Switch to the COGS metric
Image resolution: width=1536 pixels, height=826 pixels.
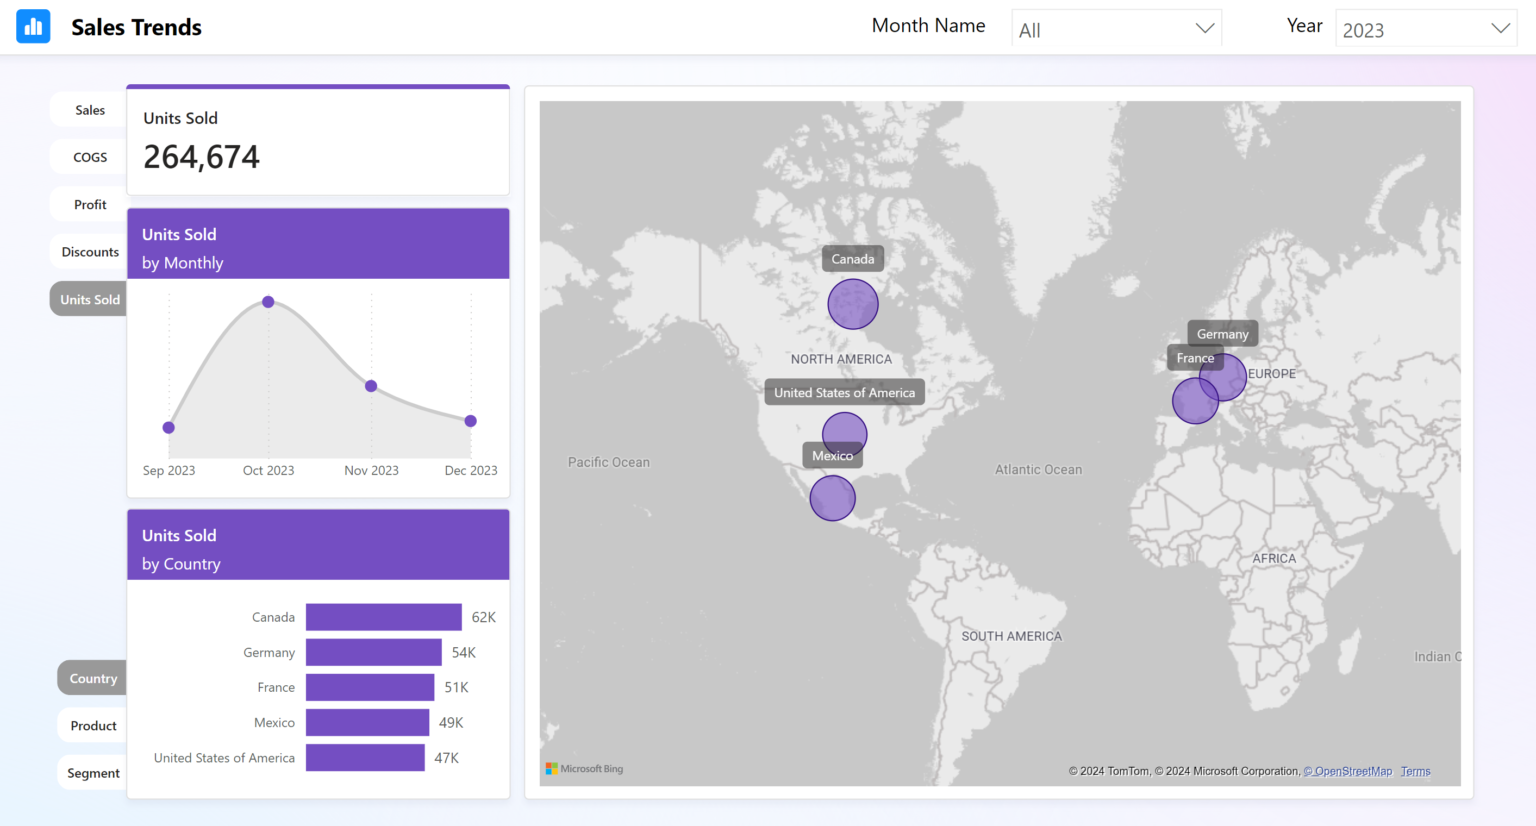coord(89,156)
